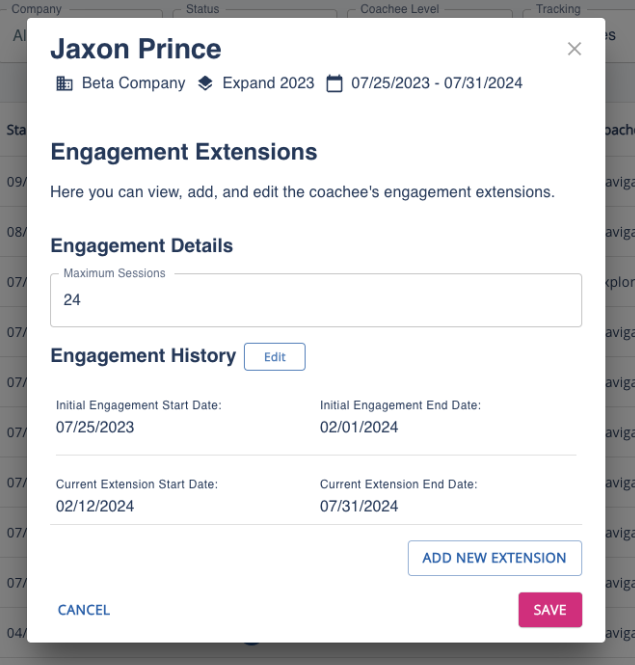Cancel the engagement extension changes
Screen dimensions: 635x665
(x=84, y=610)
